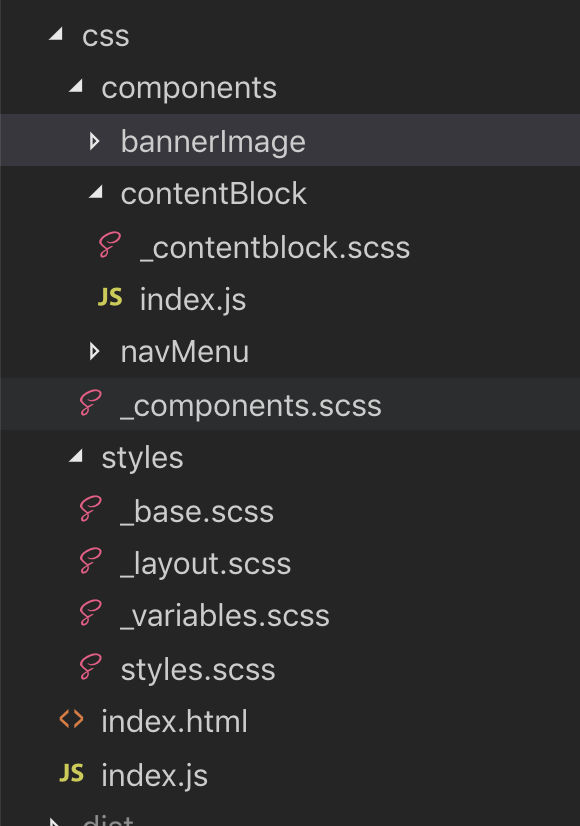580x826 pixels.
Task: Click the Sass icon beside _components.scss
Action: click(x=90, y=404)
